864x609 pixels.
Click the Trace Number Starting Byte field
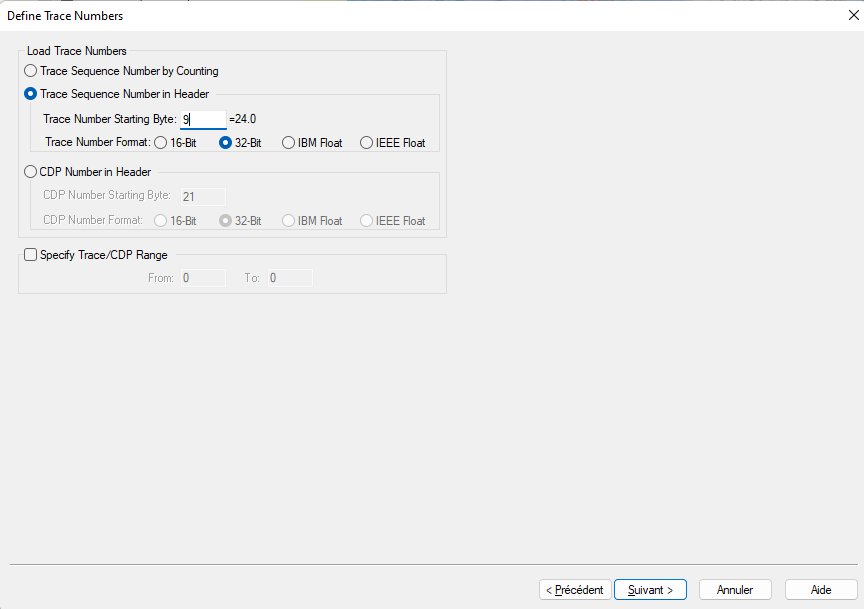[203, 119]
